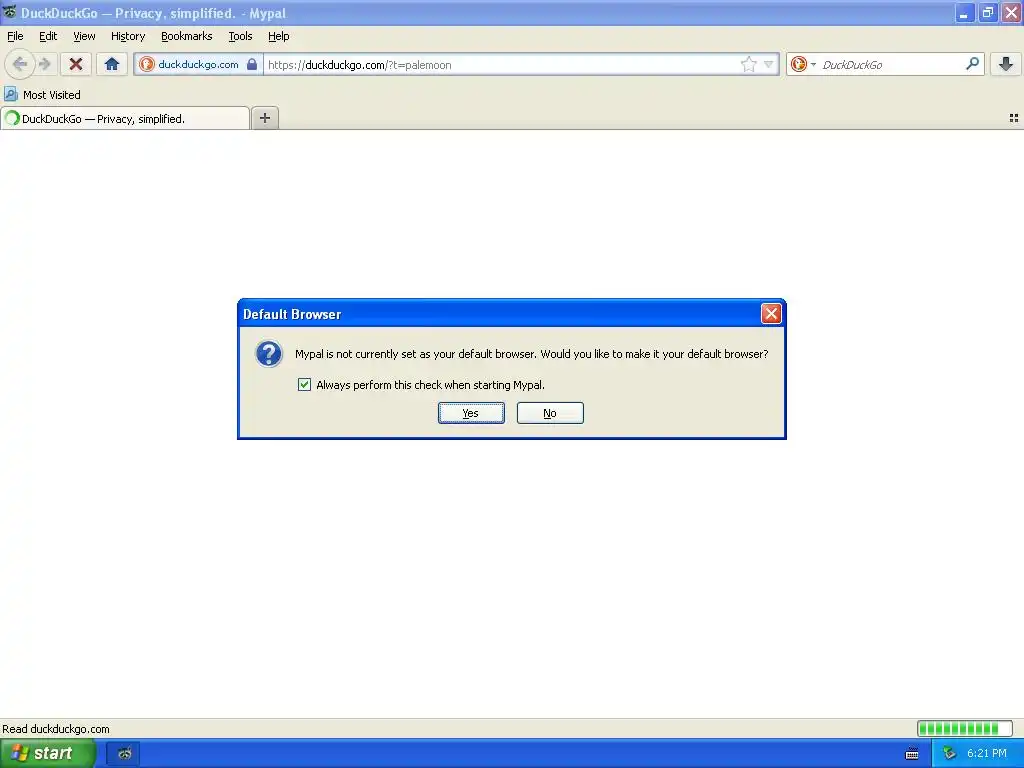The height and width of the screenshot is (768, 1024).
Task: Open the URL history dropdown arrow
Action: pos(769,64)
